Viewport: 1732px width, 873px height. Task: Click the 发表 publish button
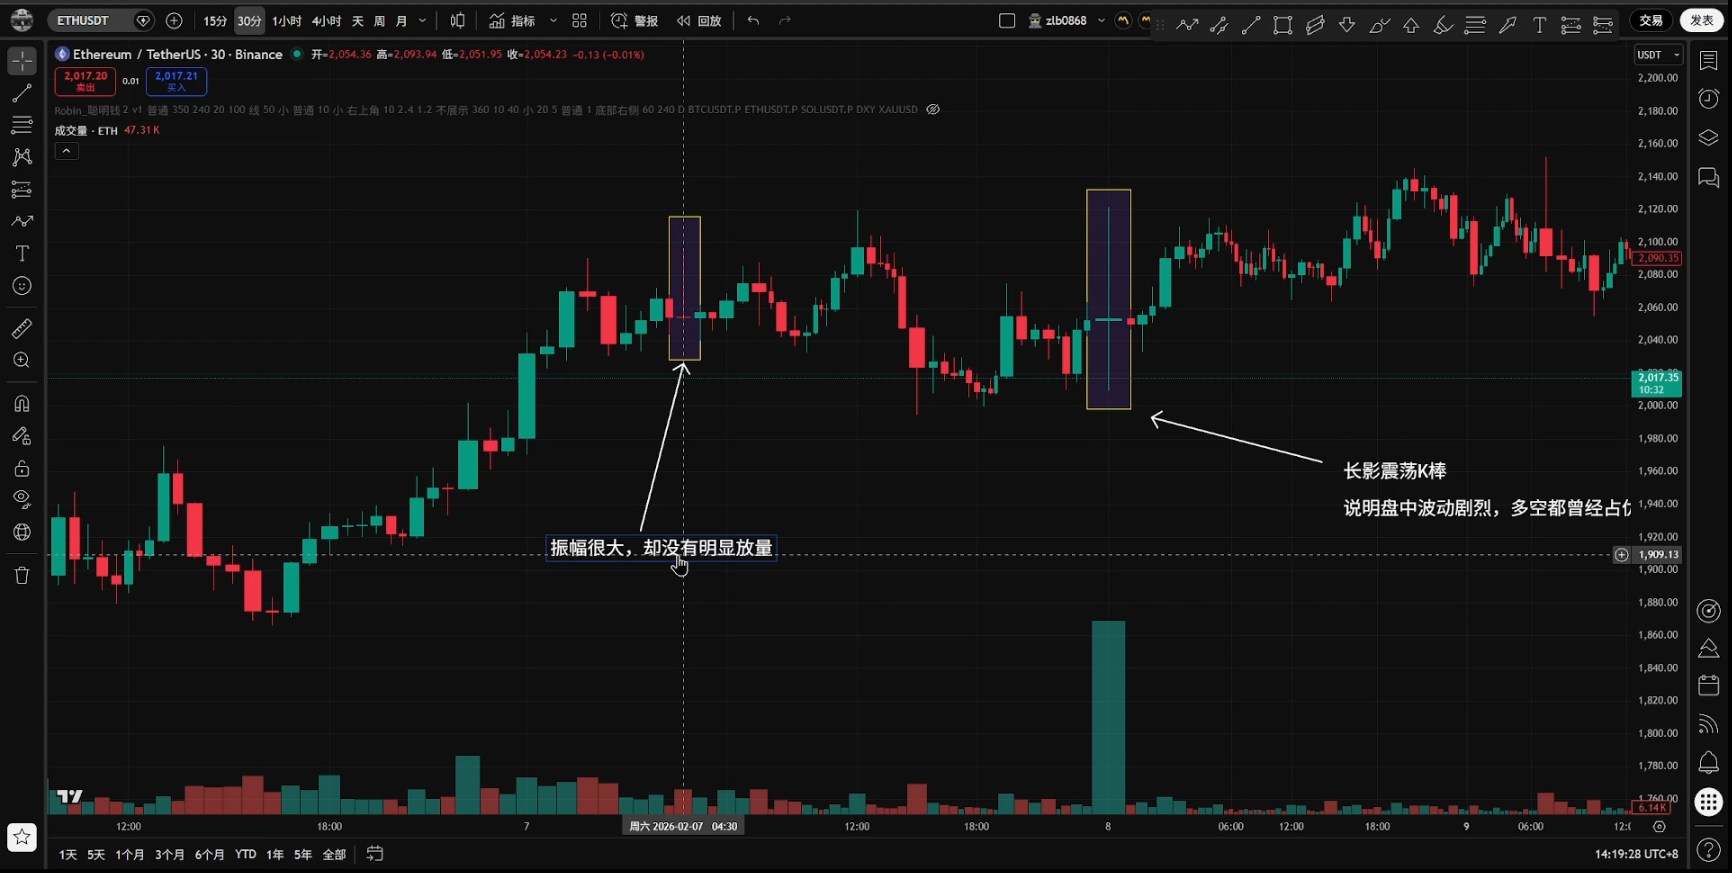(x=1701, y=21)
